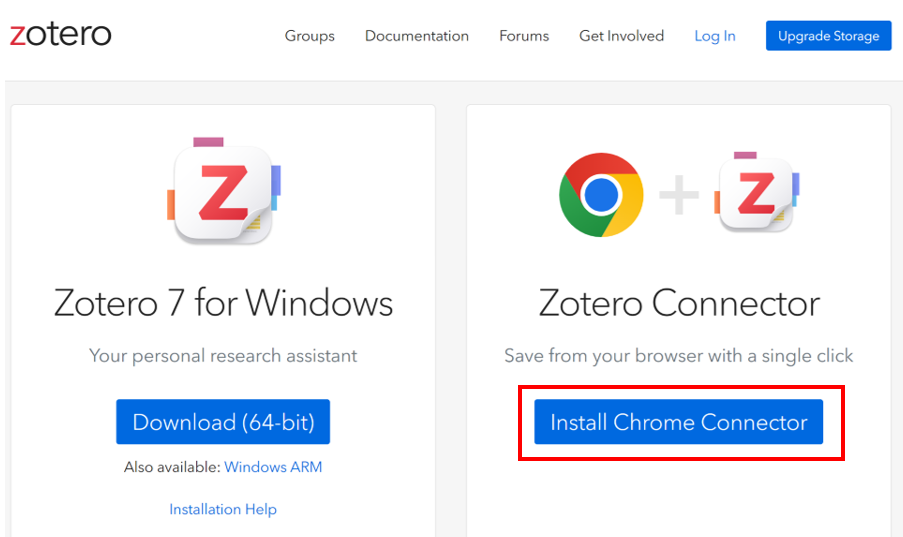Open the Windows ARM download link
This screenshot has height=537, width=903.
273,467
